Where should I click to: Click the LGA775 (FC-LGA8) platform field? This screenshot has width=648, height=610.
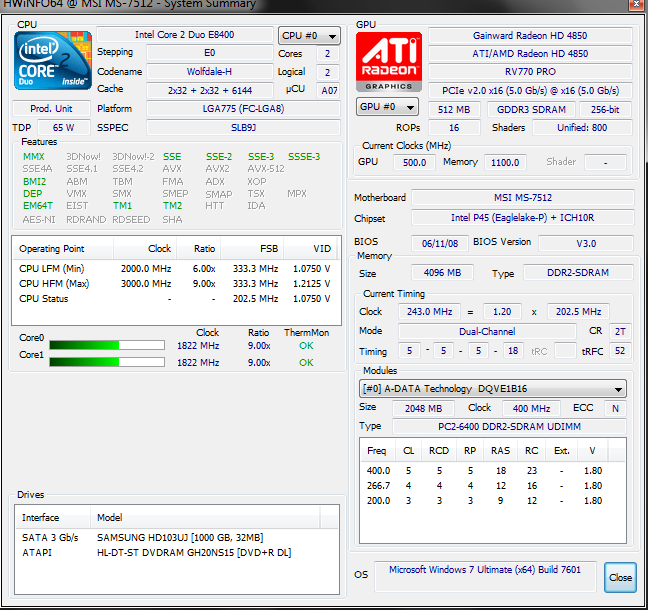pyautogui.click(x=243, y=109)
